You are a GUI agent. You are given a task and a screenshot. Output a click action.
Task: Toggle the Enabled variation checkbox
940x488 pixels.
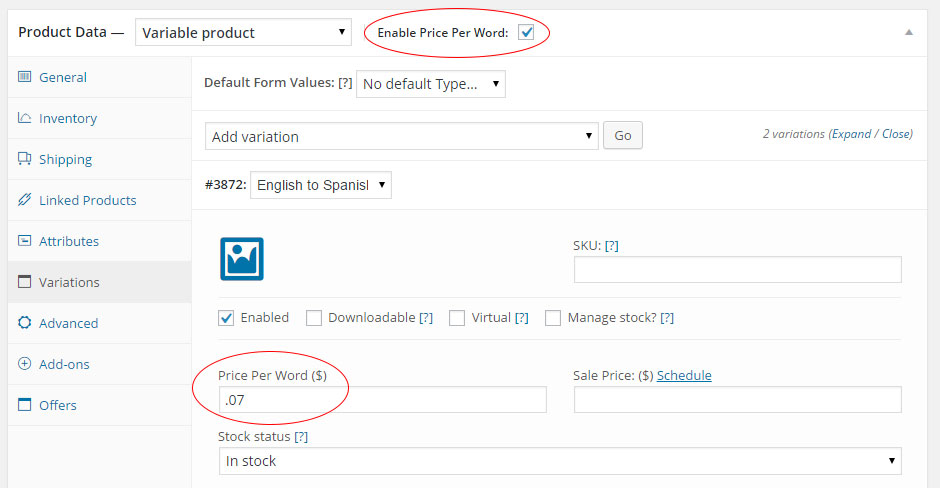point(226,318)
